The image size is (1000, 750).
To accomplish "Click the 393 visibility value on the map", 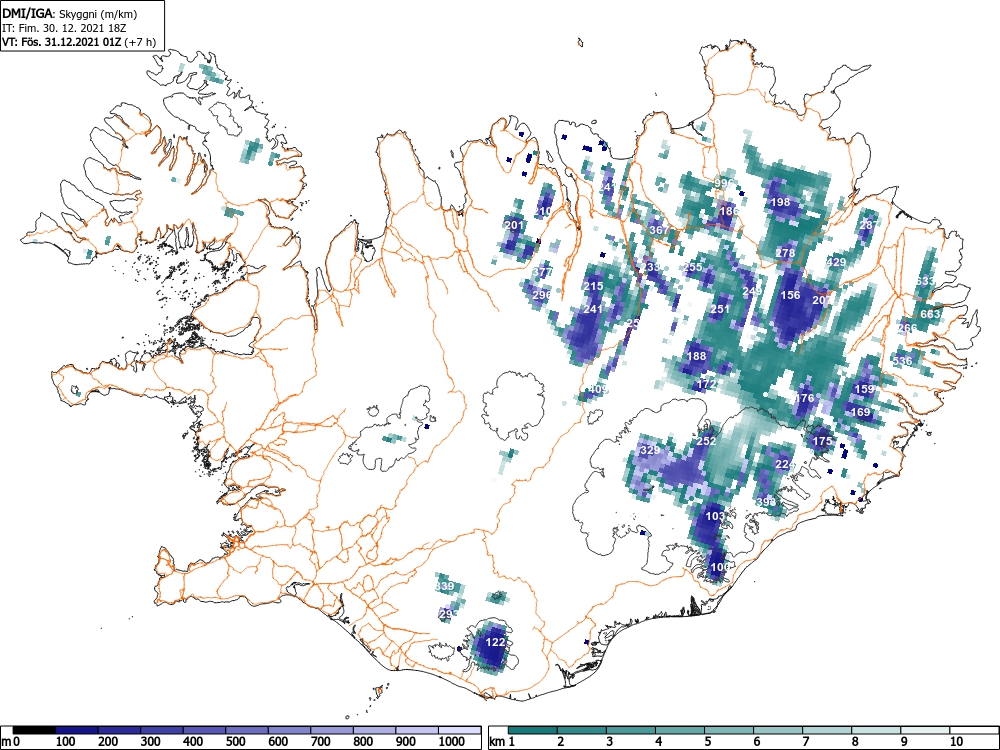I will (767, 502).
